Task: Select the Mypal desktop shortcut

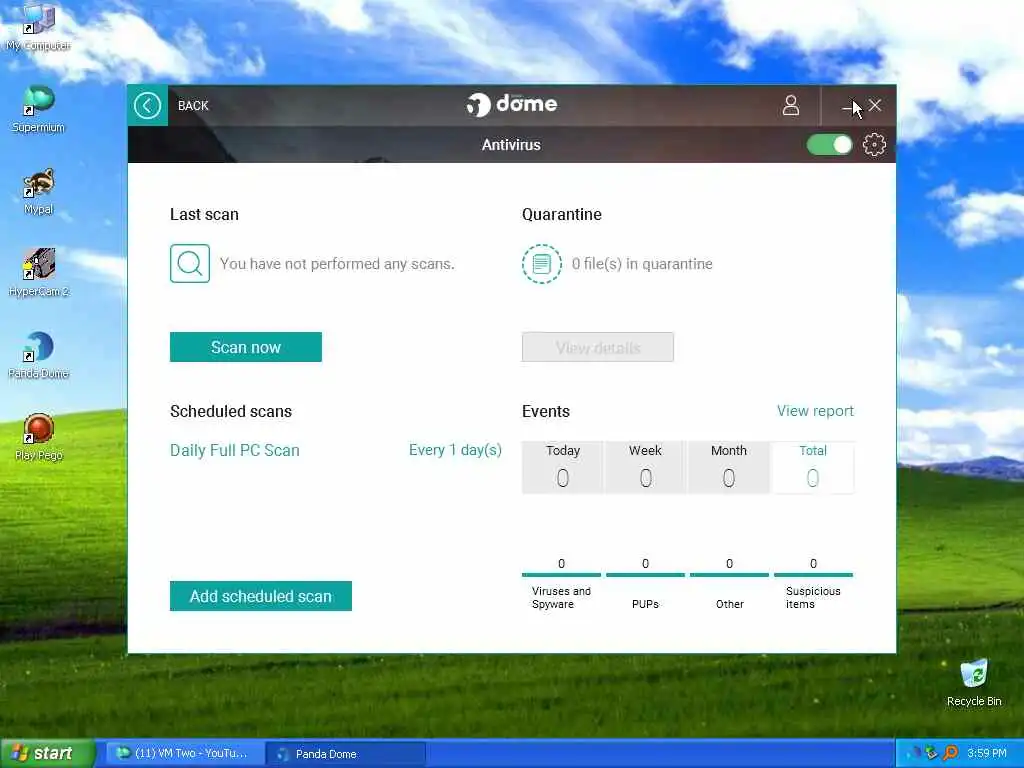Action: [x=38, y=192]
